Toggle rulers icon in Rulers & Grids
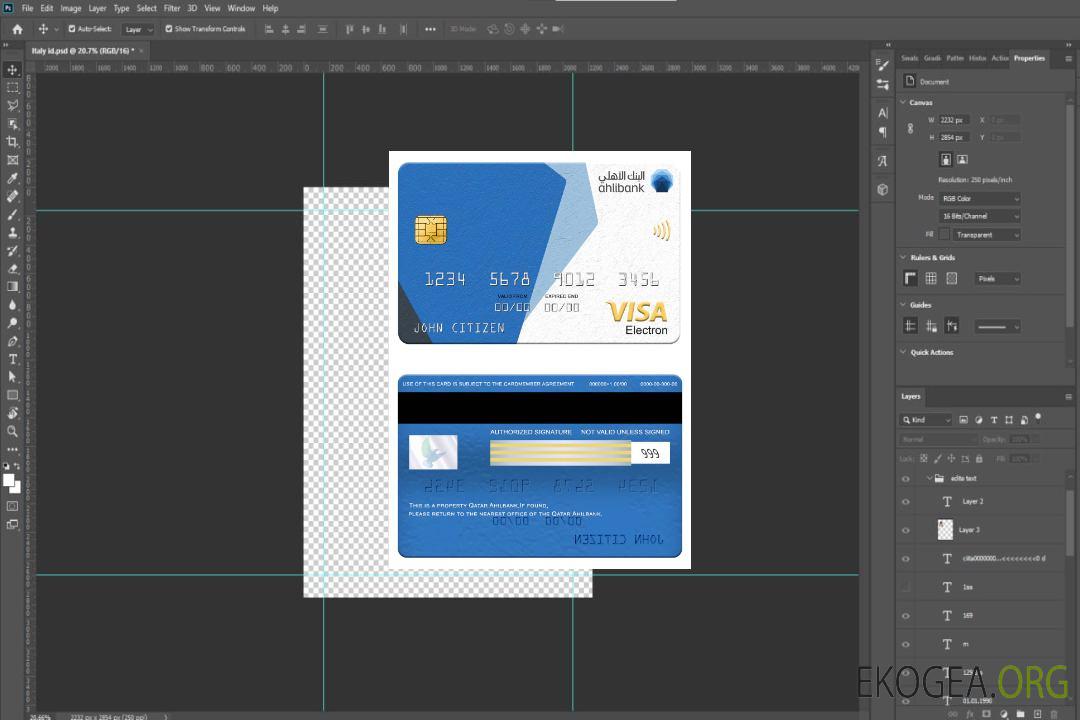The width and height of the screenshot is (1080, 720). (911, 278)
